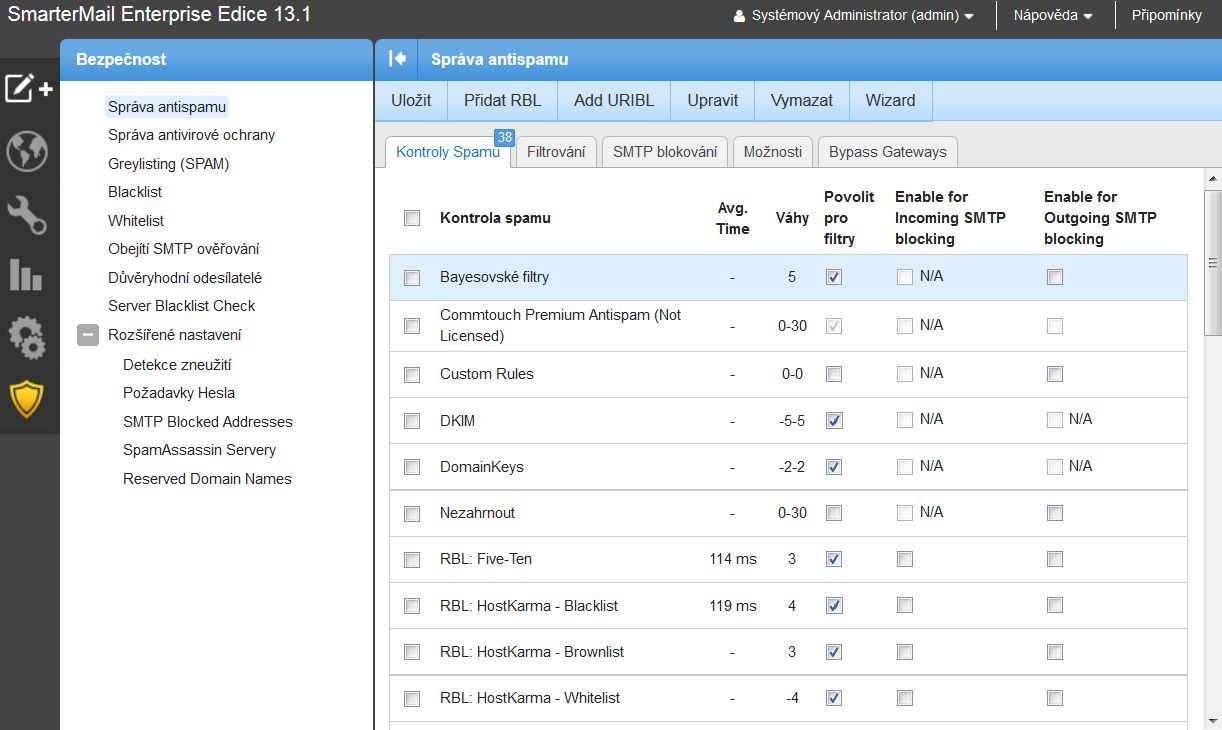The image size is (1222, 730).
Task: Sort by the Kontrola spamu column header
Action: pos(495,218)
